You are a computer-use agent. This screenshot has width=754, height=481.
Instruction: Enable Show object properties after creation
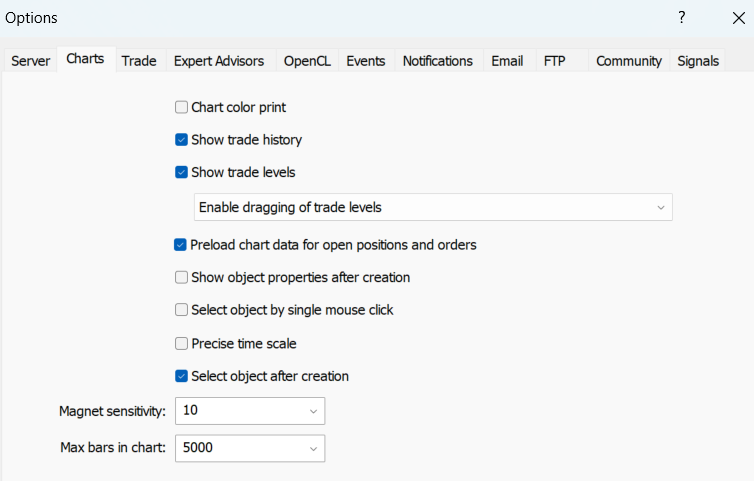181,277
